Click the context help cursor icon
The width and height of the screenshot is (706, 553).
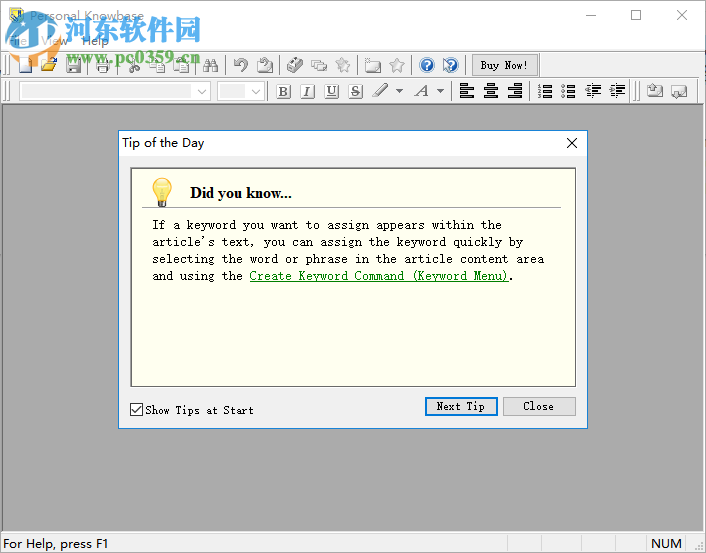pyautogui.click(x=450, y=66)
